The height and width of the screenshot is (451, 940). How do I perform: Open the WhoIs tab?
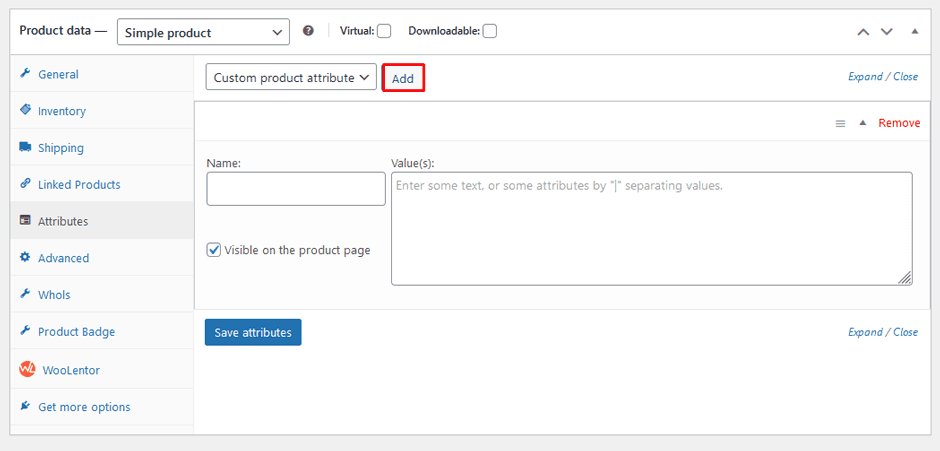(102, 294)
